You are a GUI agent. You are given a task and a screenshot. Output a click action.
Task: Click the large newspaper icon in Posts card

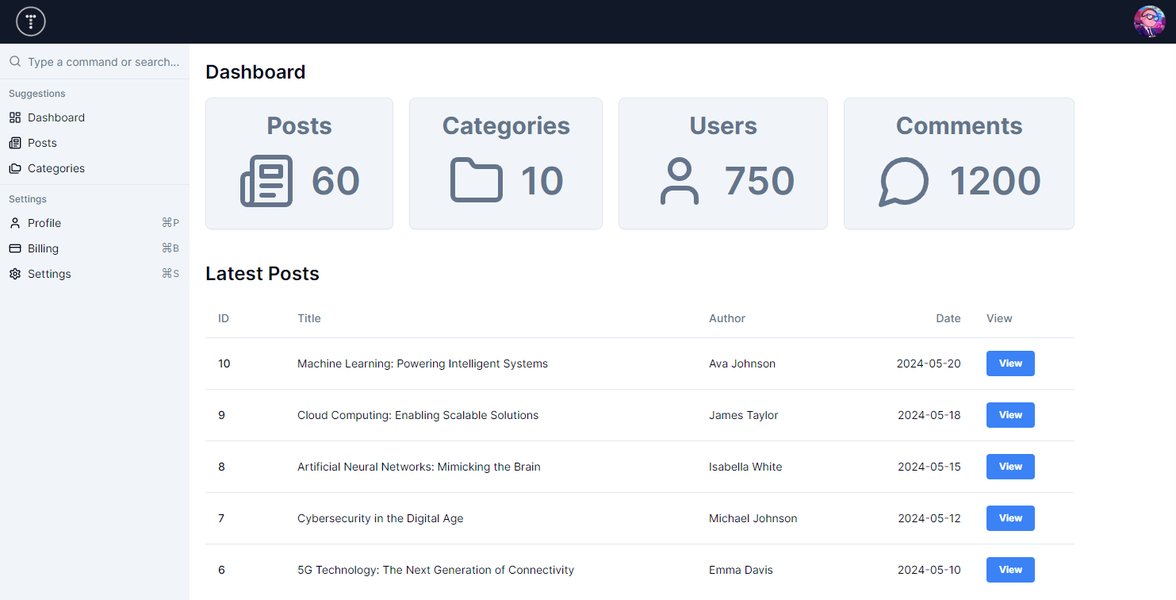[266, 181]
